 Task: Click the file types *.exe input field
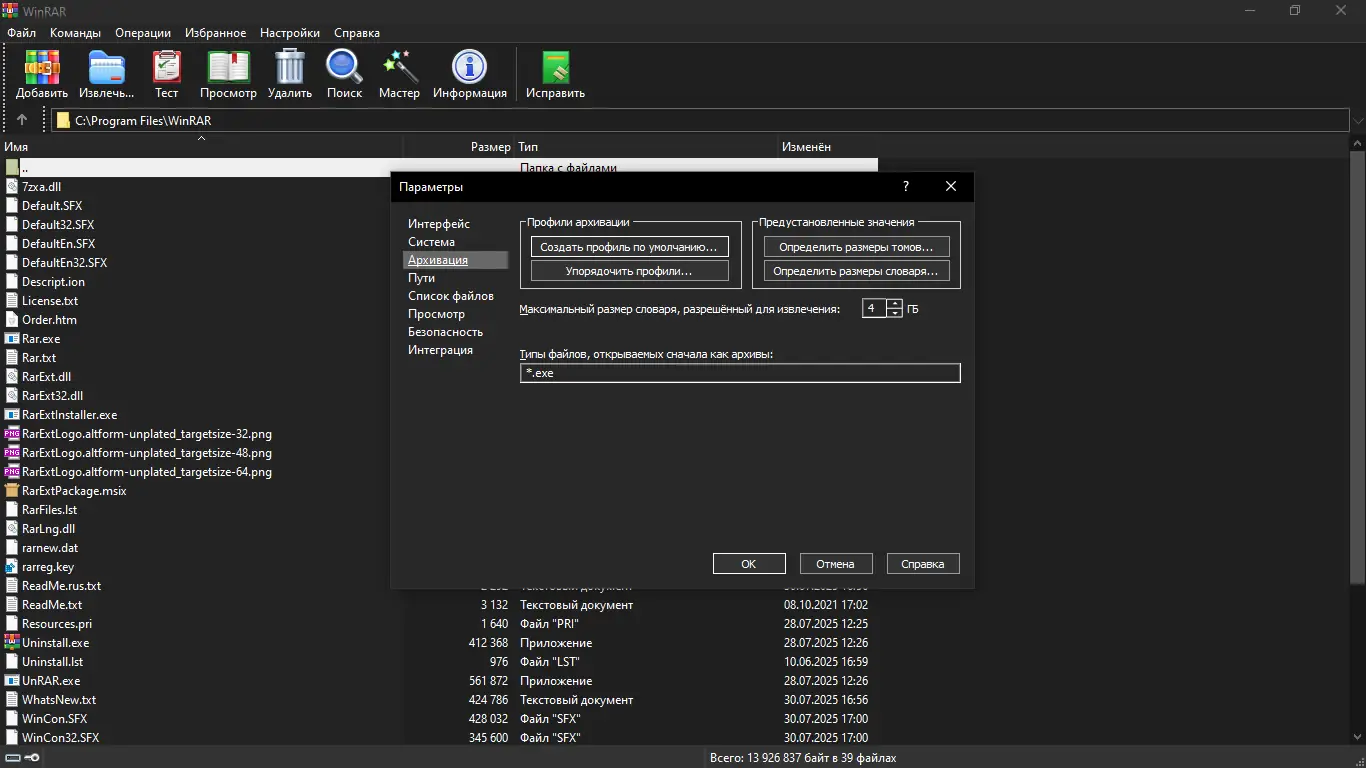click(740, 373)
